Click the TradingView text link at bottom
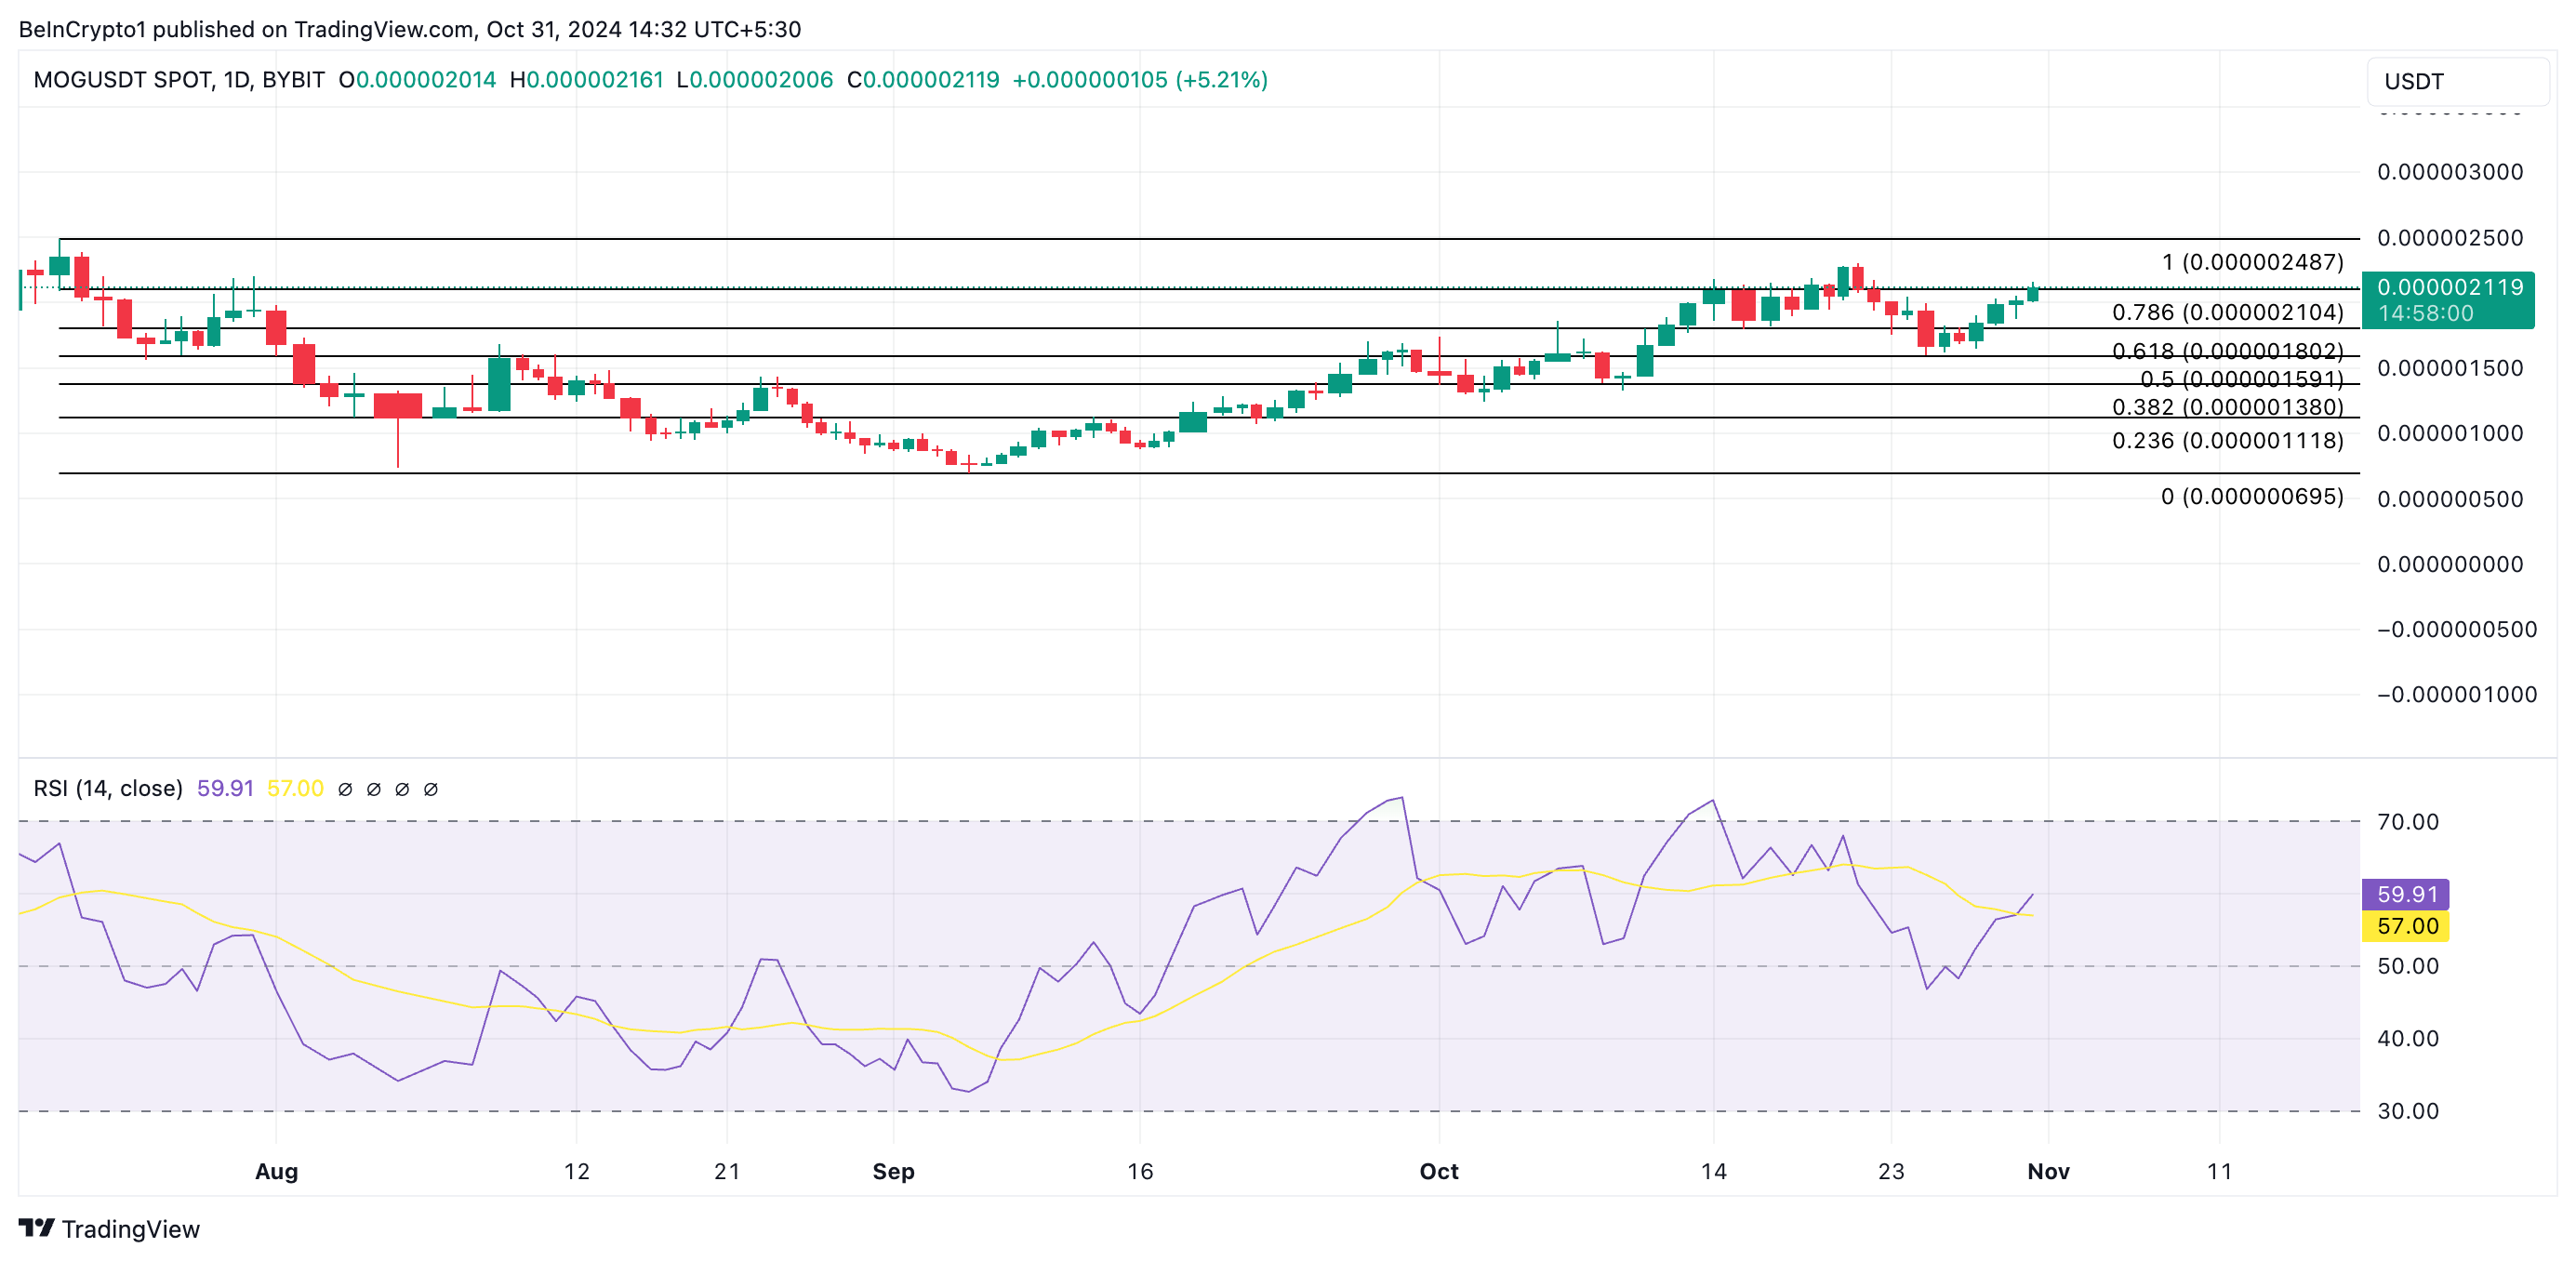 click(130, 1229)
